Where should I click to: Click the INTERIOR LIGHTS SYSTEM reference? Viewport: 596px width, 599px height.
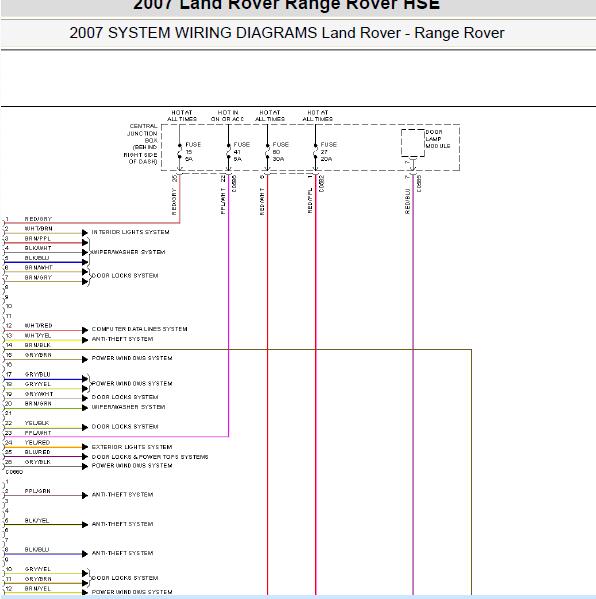[130, 232]
